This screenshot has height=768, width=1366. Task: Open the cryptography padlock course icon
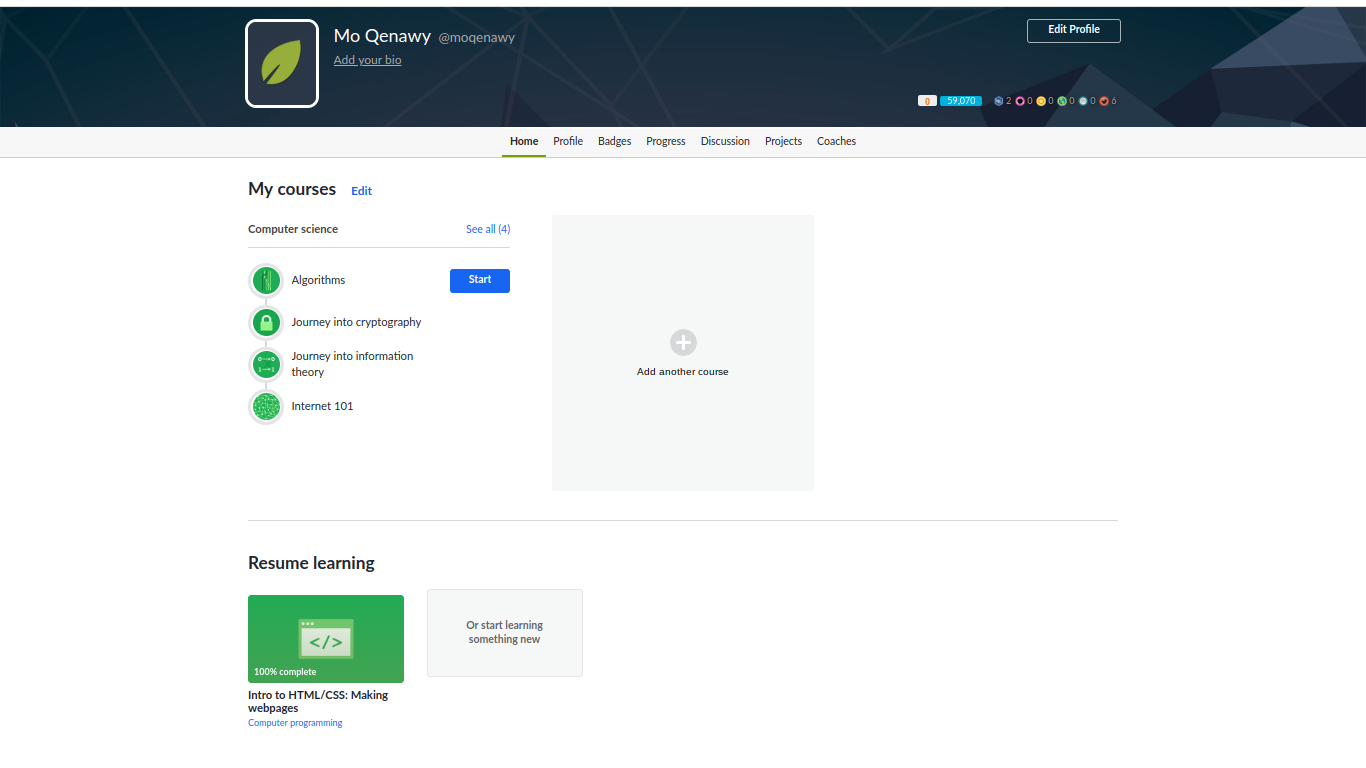point(266,323)
